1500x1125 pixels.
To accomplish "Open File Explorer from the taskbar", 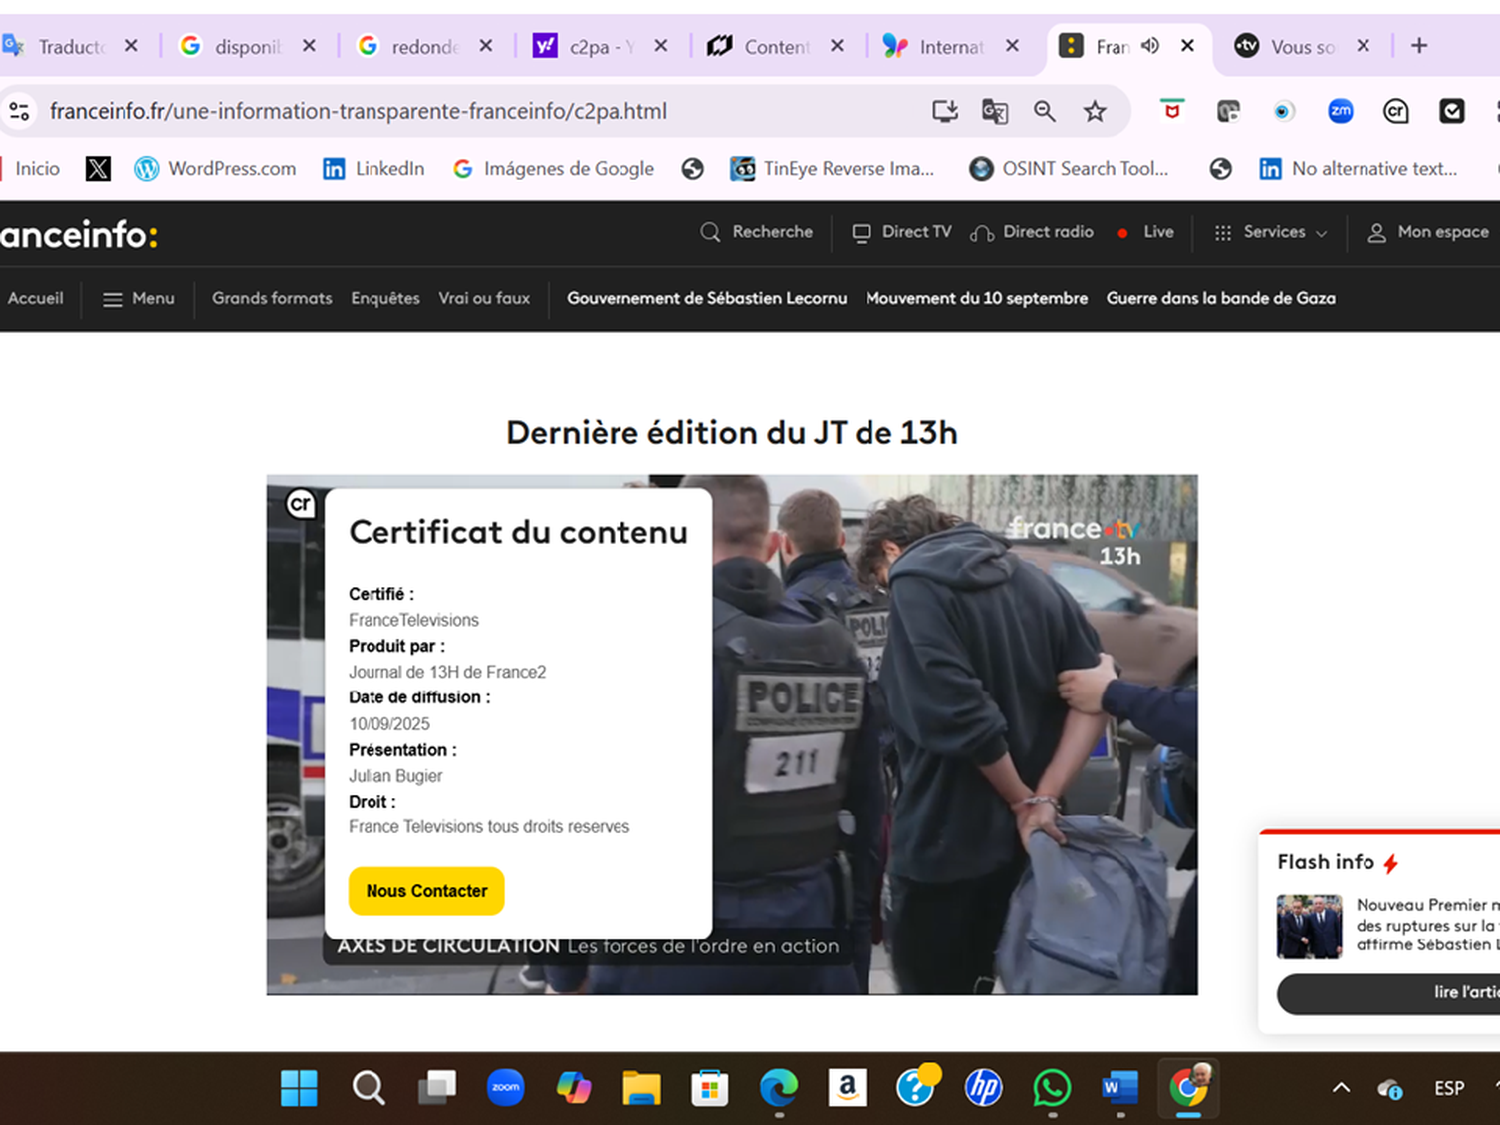I will tap(641, 1087).
